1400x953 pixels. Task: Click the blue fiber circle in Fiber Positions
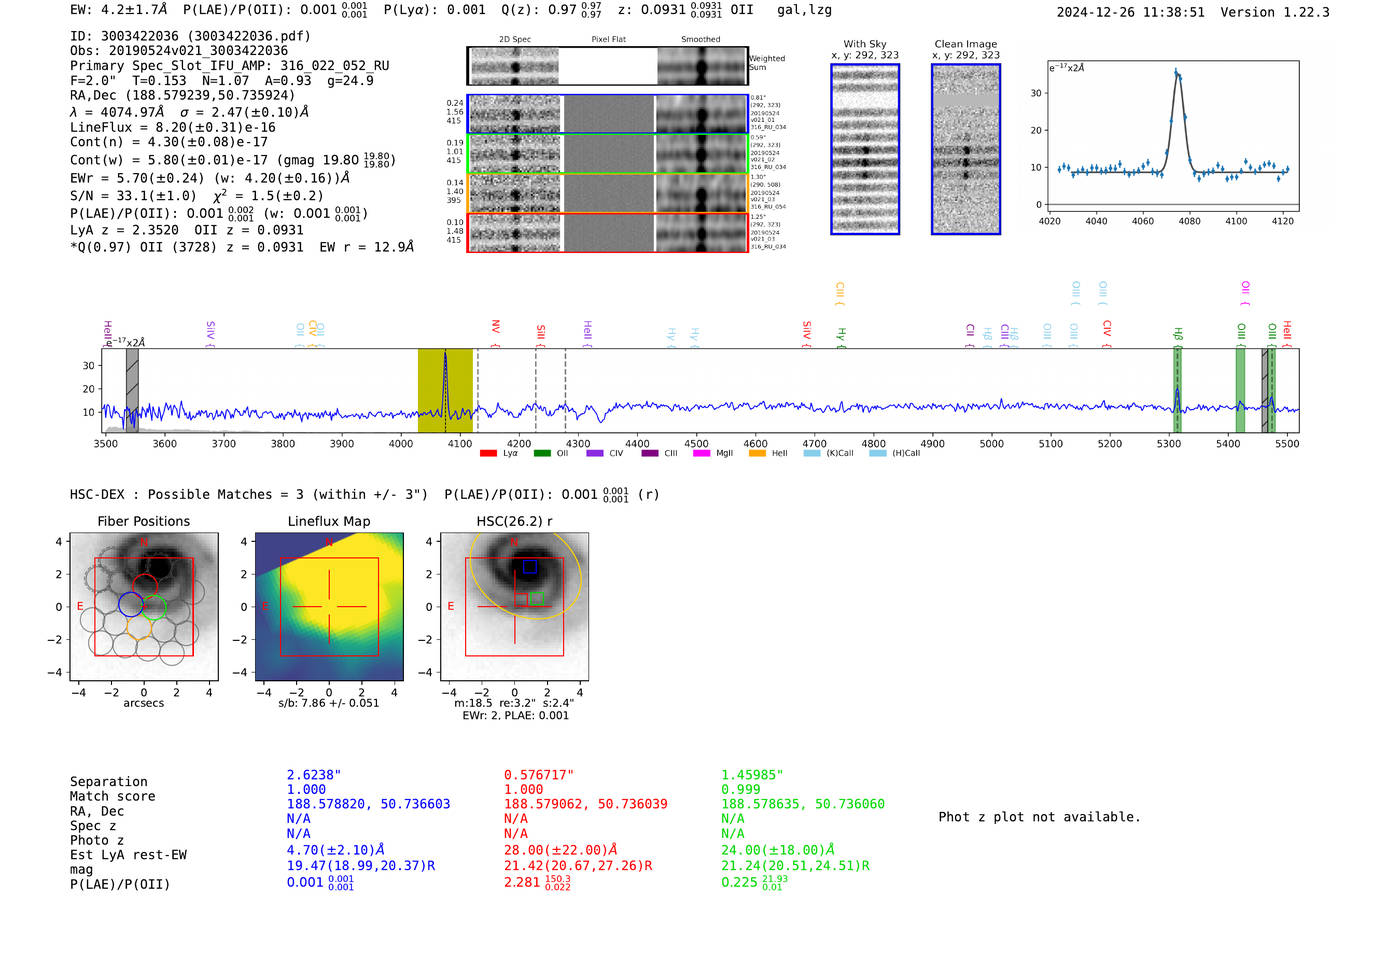coord(131,604)
